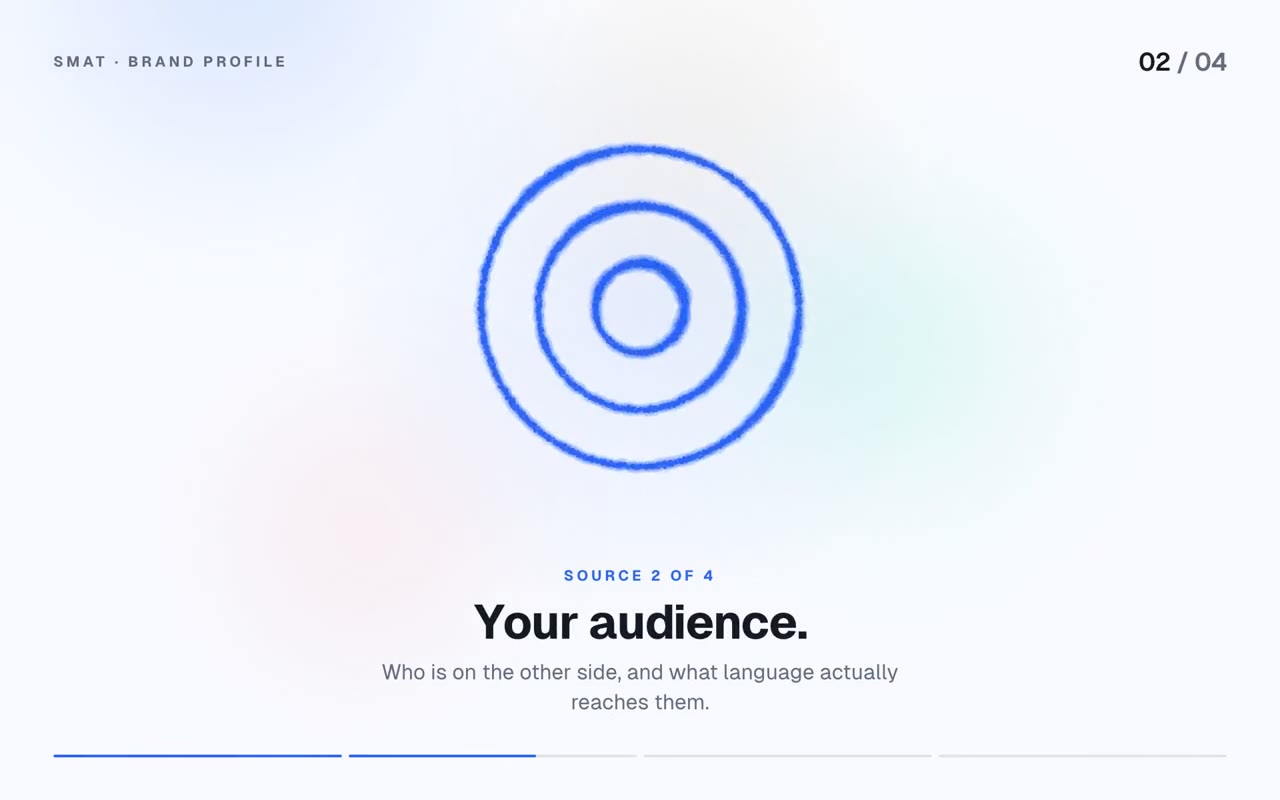Click the slash in the slide counter
Image resolution: width=1280 pixels, height=800 pixels.
pos(1182,62)
